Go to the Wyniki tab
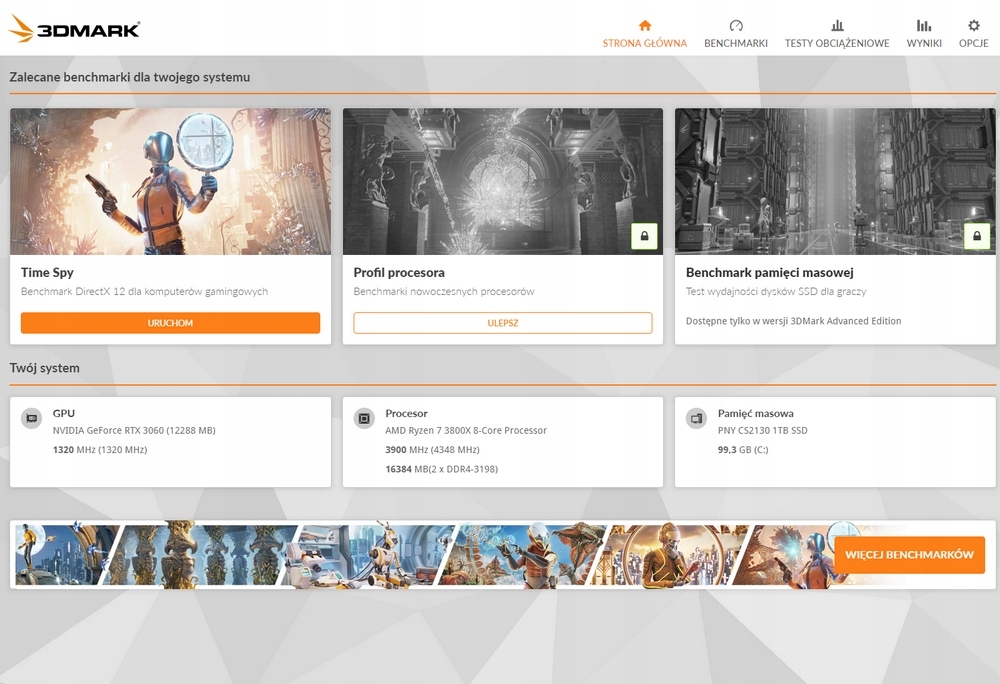The height and width of the screenshot is (684, 1000). coord(924,34)
